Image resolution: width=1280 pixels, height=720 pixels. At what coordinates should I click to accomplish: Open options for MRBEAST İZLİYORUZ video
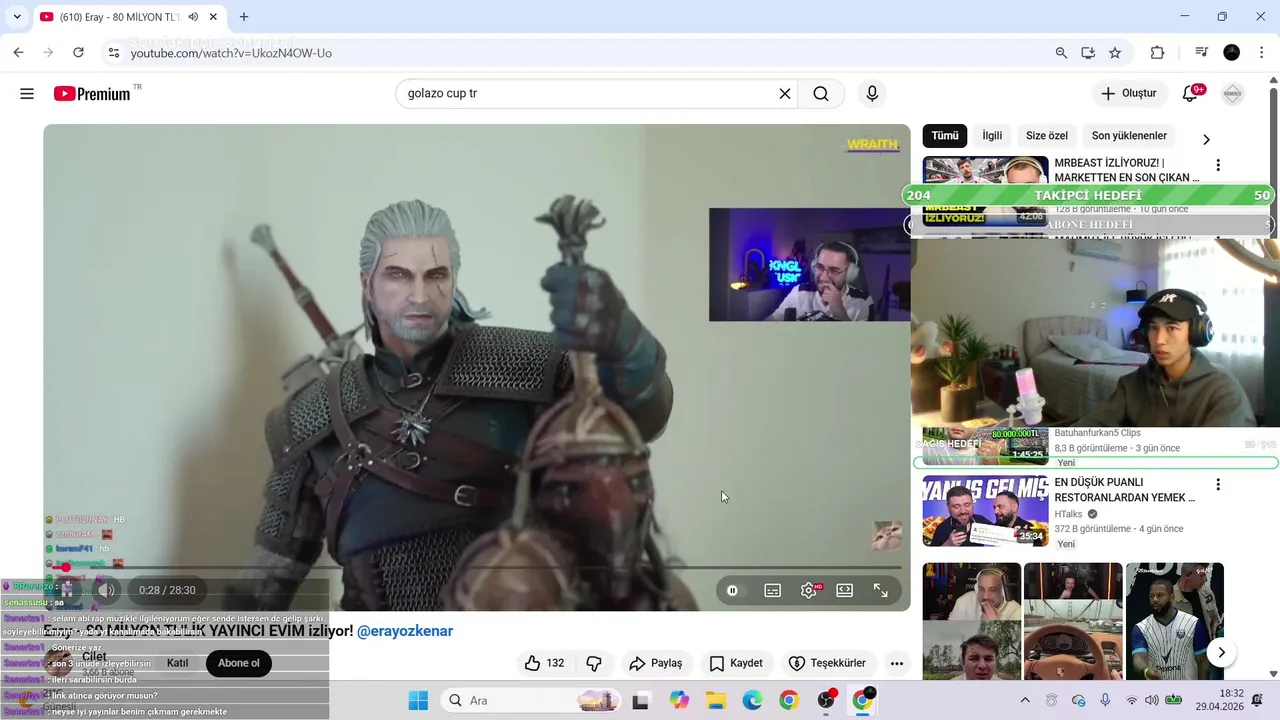coord(1217,165)
